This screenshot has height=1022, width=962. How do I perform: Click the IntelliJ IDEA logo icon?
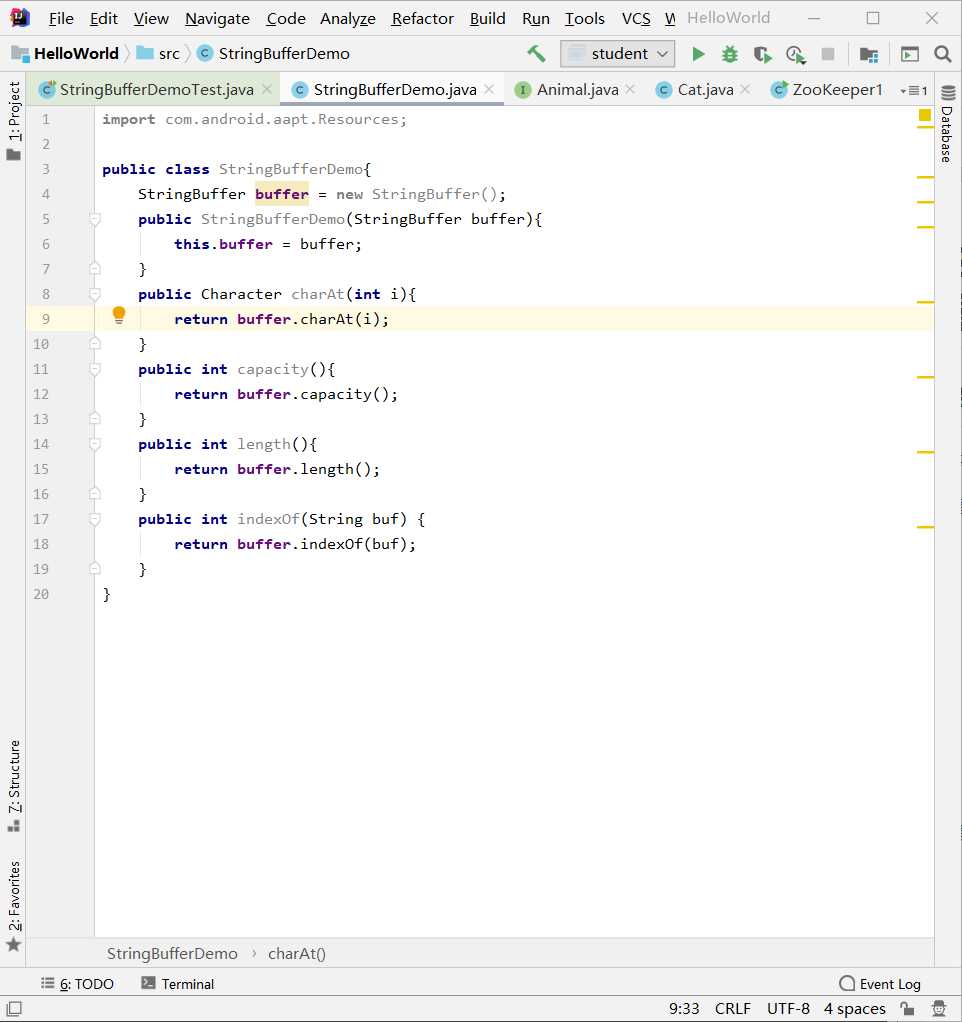(x=20, y=18)
